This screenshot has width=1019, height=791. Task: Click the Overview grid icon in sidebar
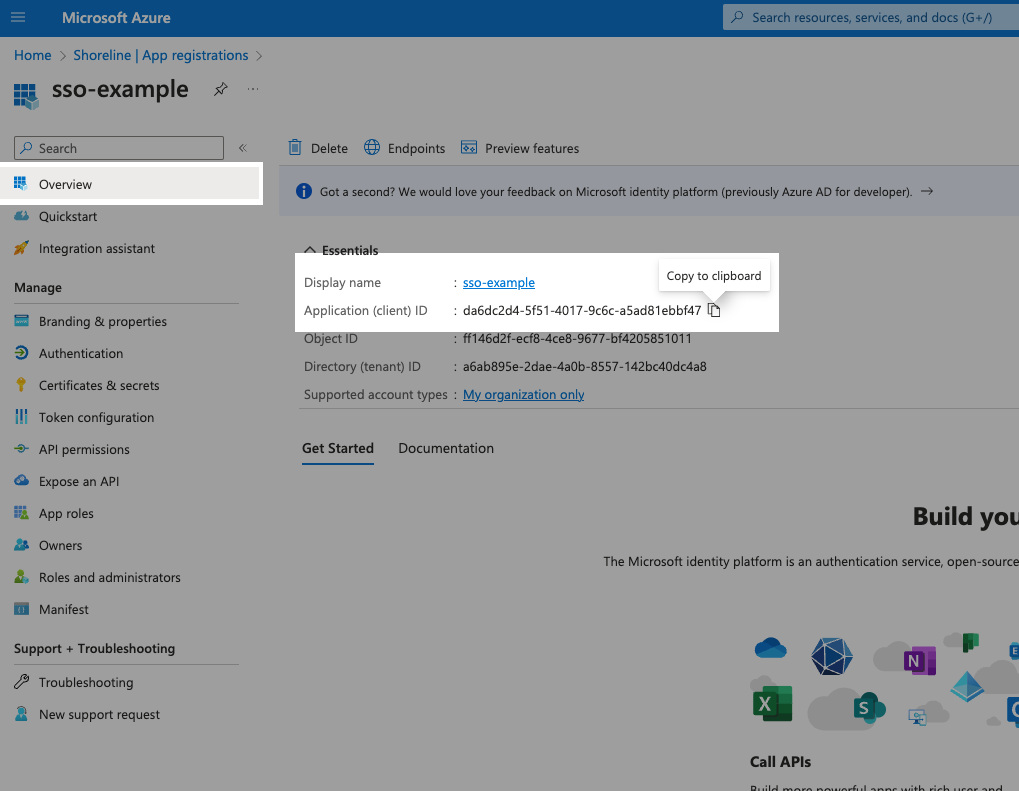coord(21,184)
